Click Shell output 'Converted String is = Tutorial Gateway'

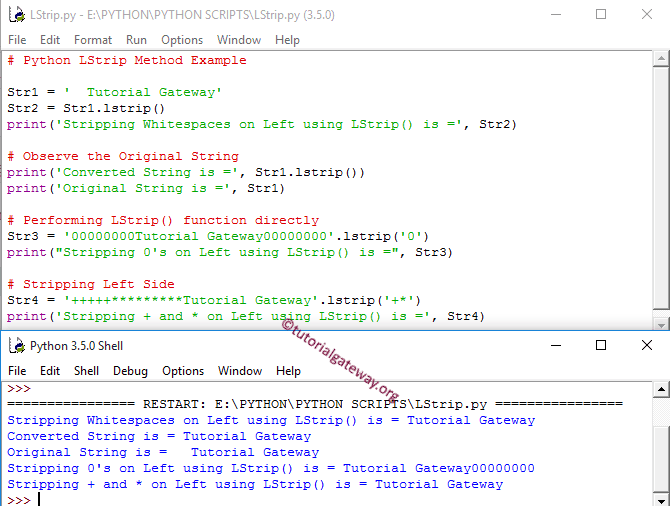[159, 436]
